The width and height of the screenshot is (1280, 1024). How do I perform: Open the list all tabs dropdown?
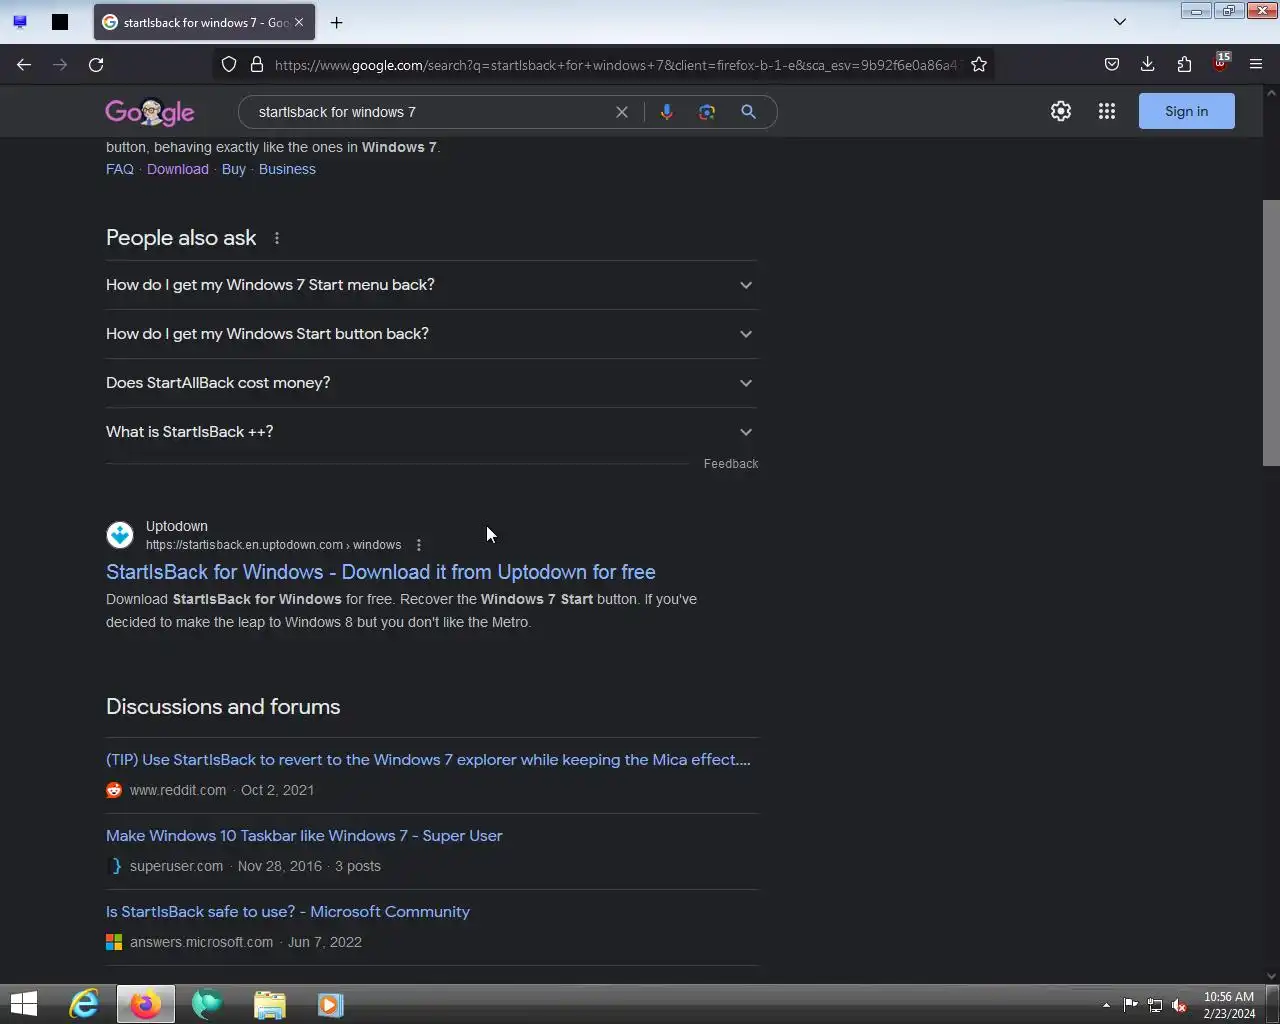(1120, 22)
